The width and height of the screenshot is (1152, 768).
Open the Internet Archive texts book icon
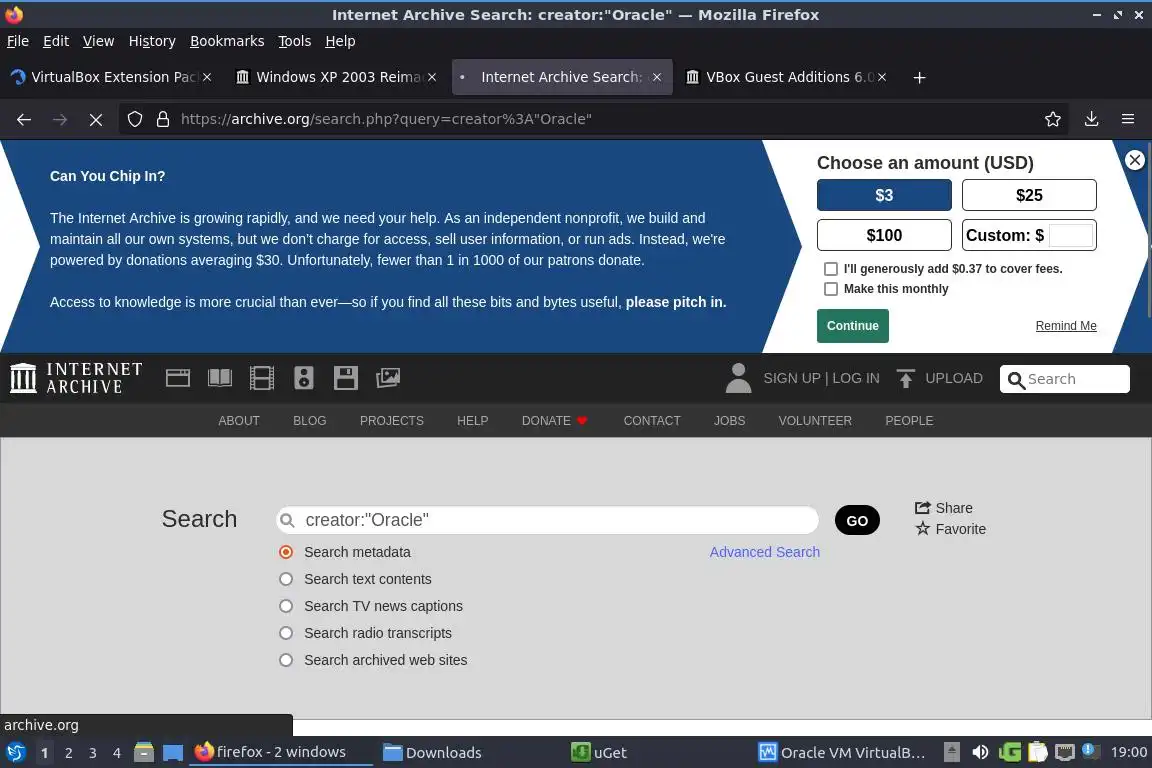point(220,378)
